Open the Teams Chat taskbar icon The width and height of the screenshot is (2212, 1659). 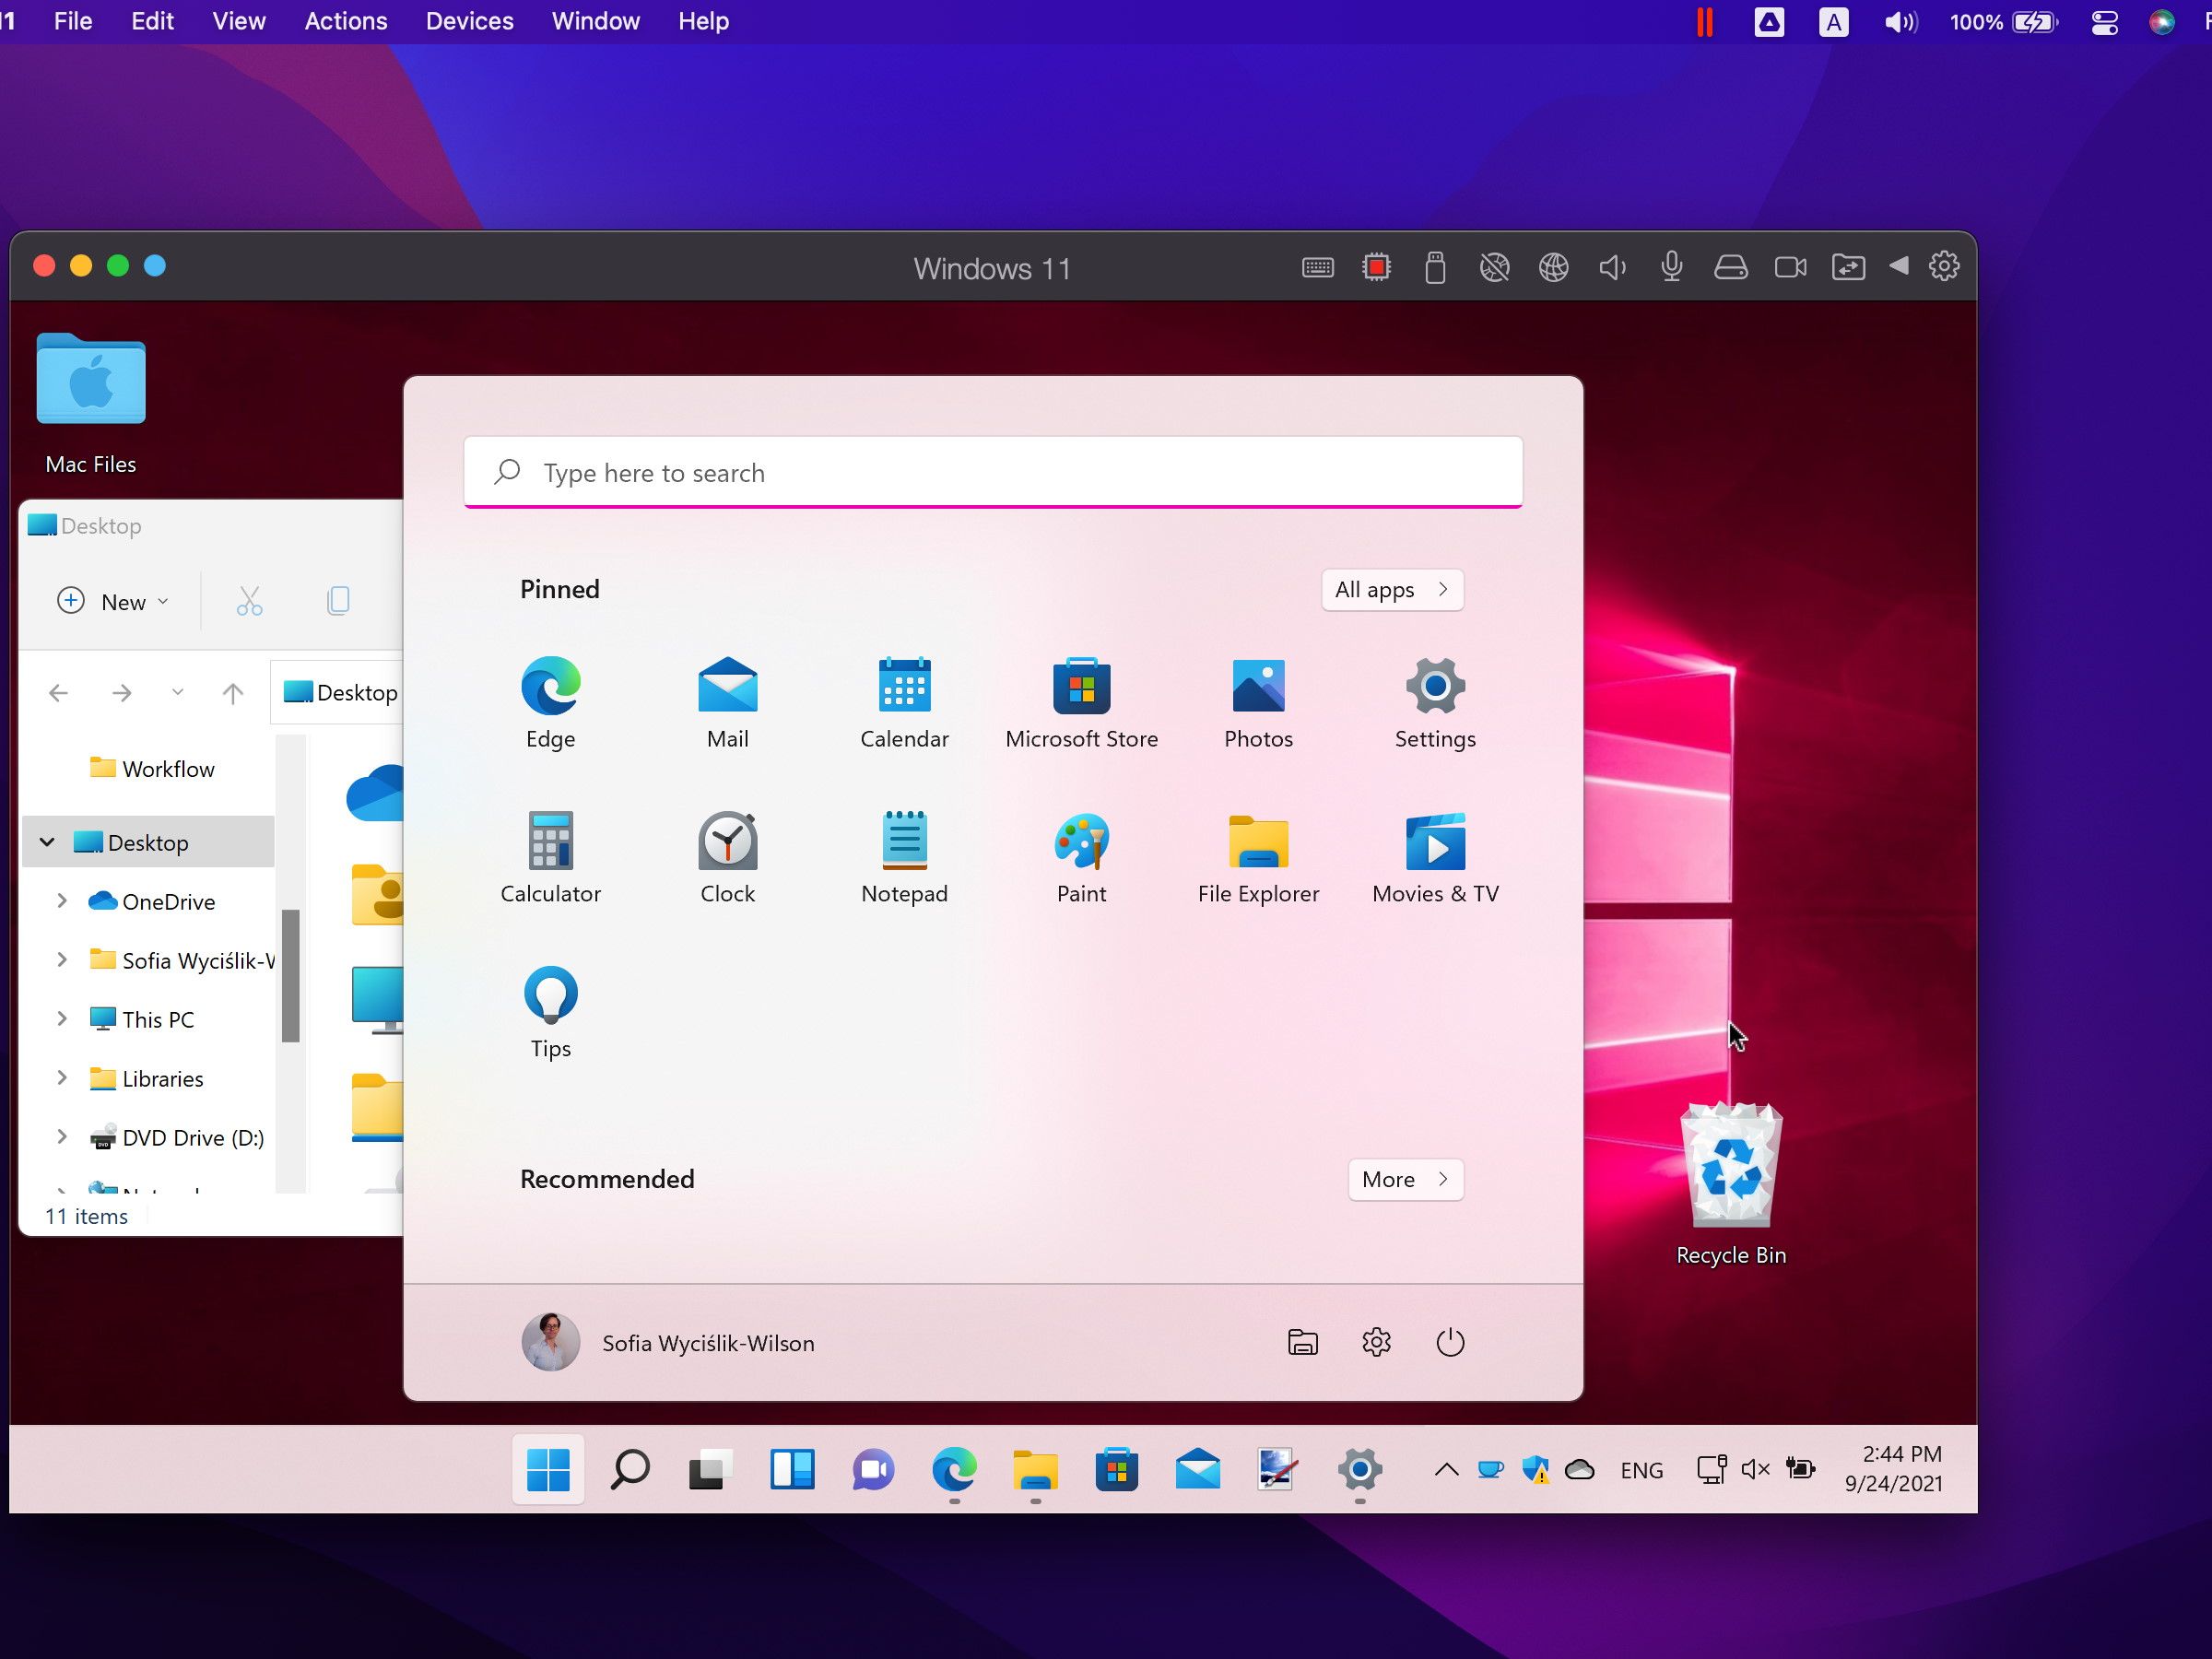[x=873, y=1469]
